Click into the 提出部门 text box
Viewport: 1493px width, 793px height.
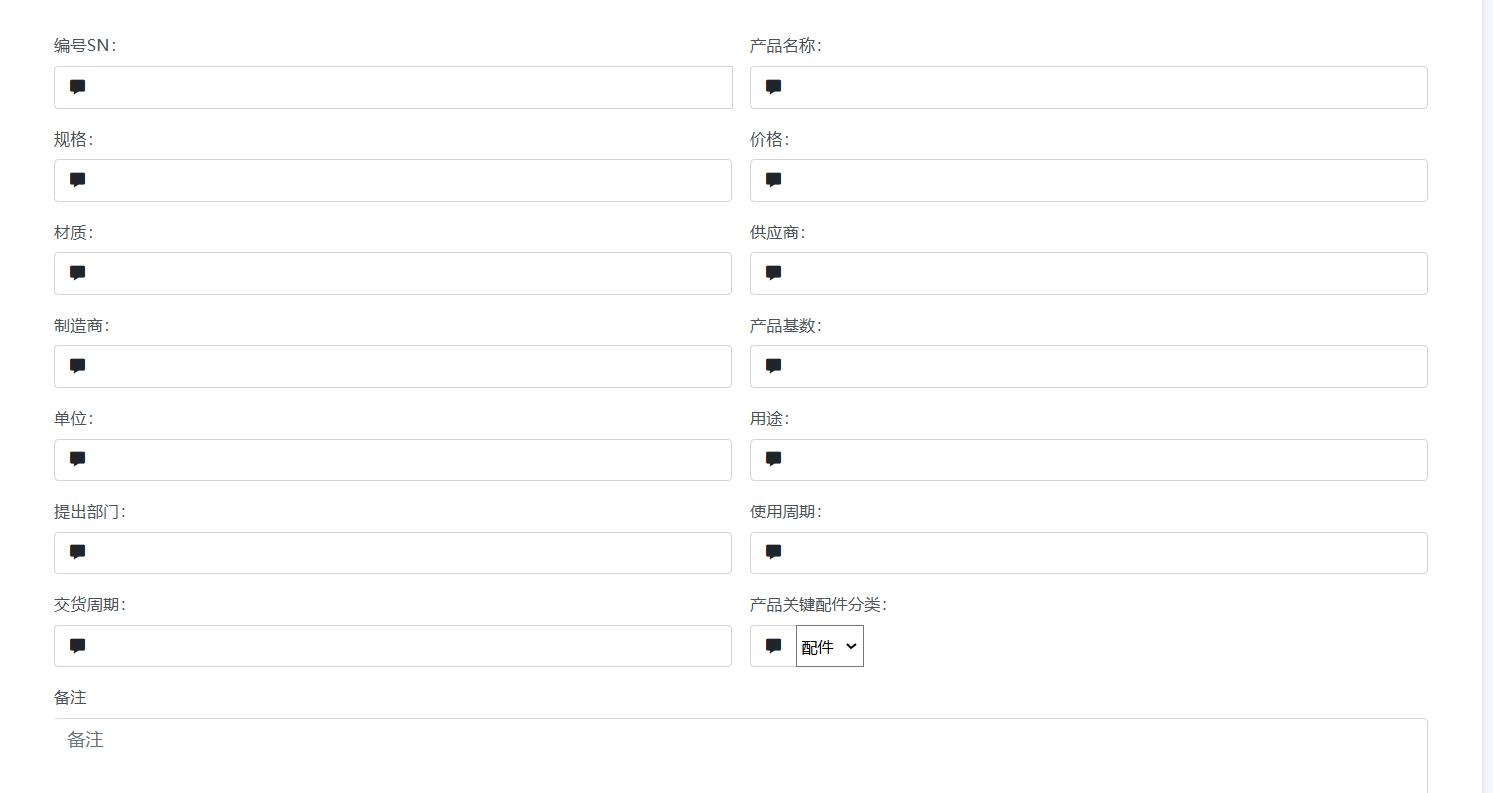410,553
